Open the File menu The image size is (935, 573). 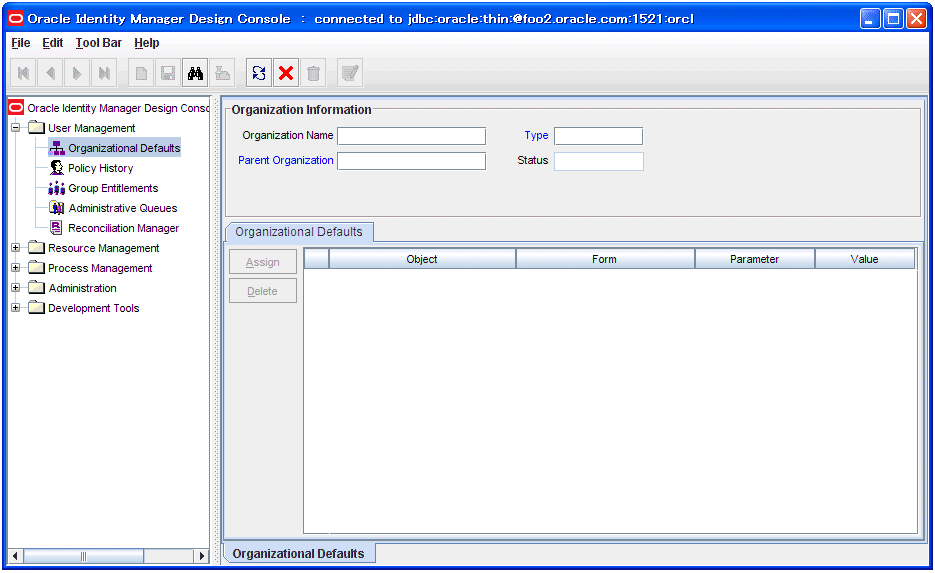[20, 43]
